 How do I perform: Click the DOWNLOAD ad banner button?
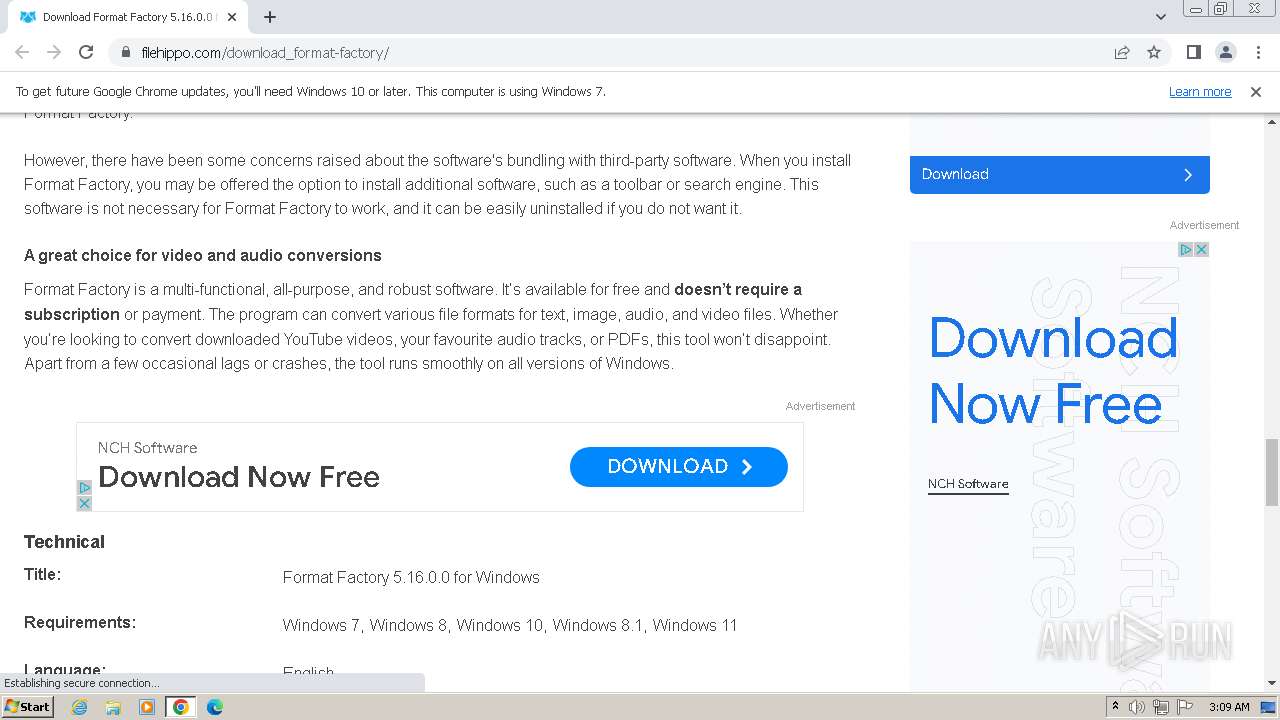pos(679,467)
